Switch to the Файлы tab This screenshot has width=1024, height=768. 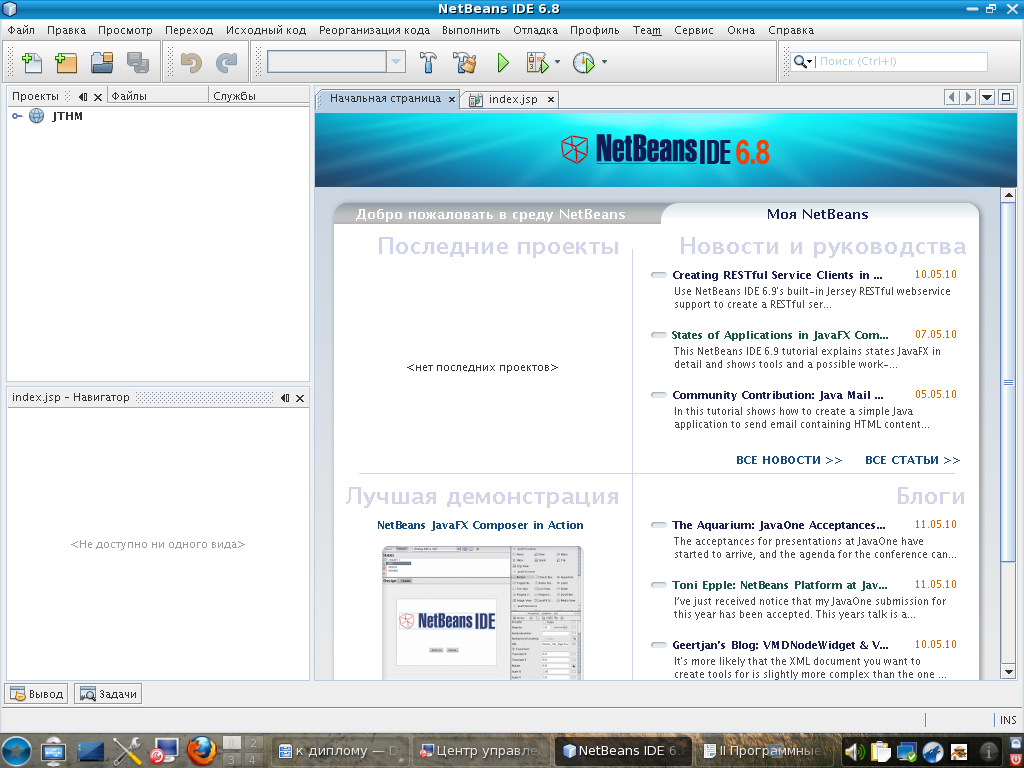(157, 96)
